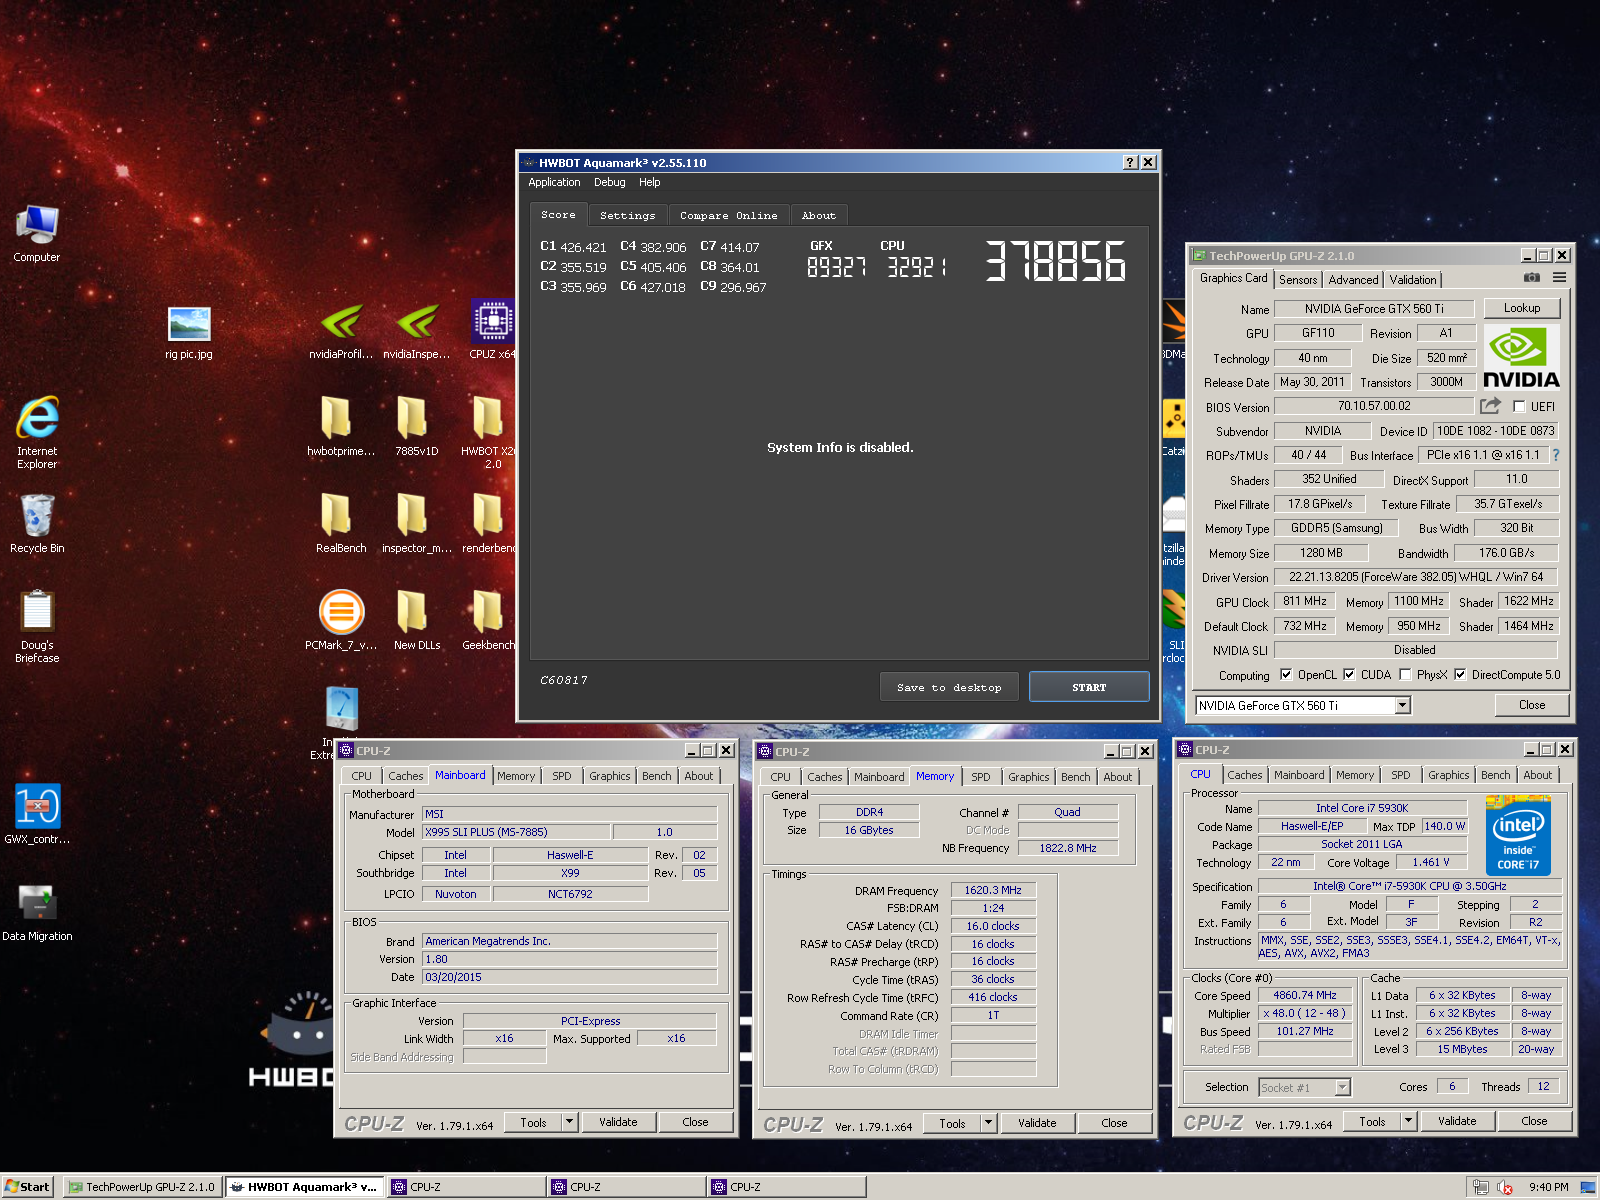The height and width of the screenshot is (1200, 1600).
Task: Toggle the DirectCompute 5.0 checkbox
Action: coord(1460,675)
